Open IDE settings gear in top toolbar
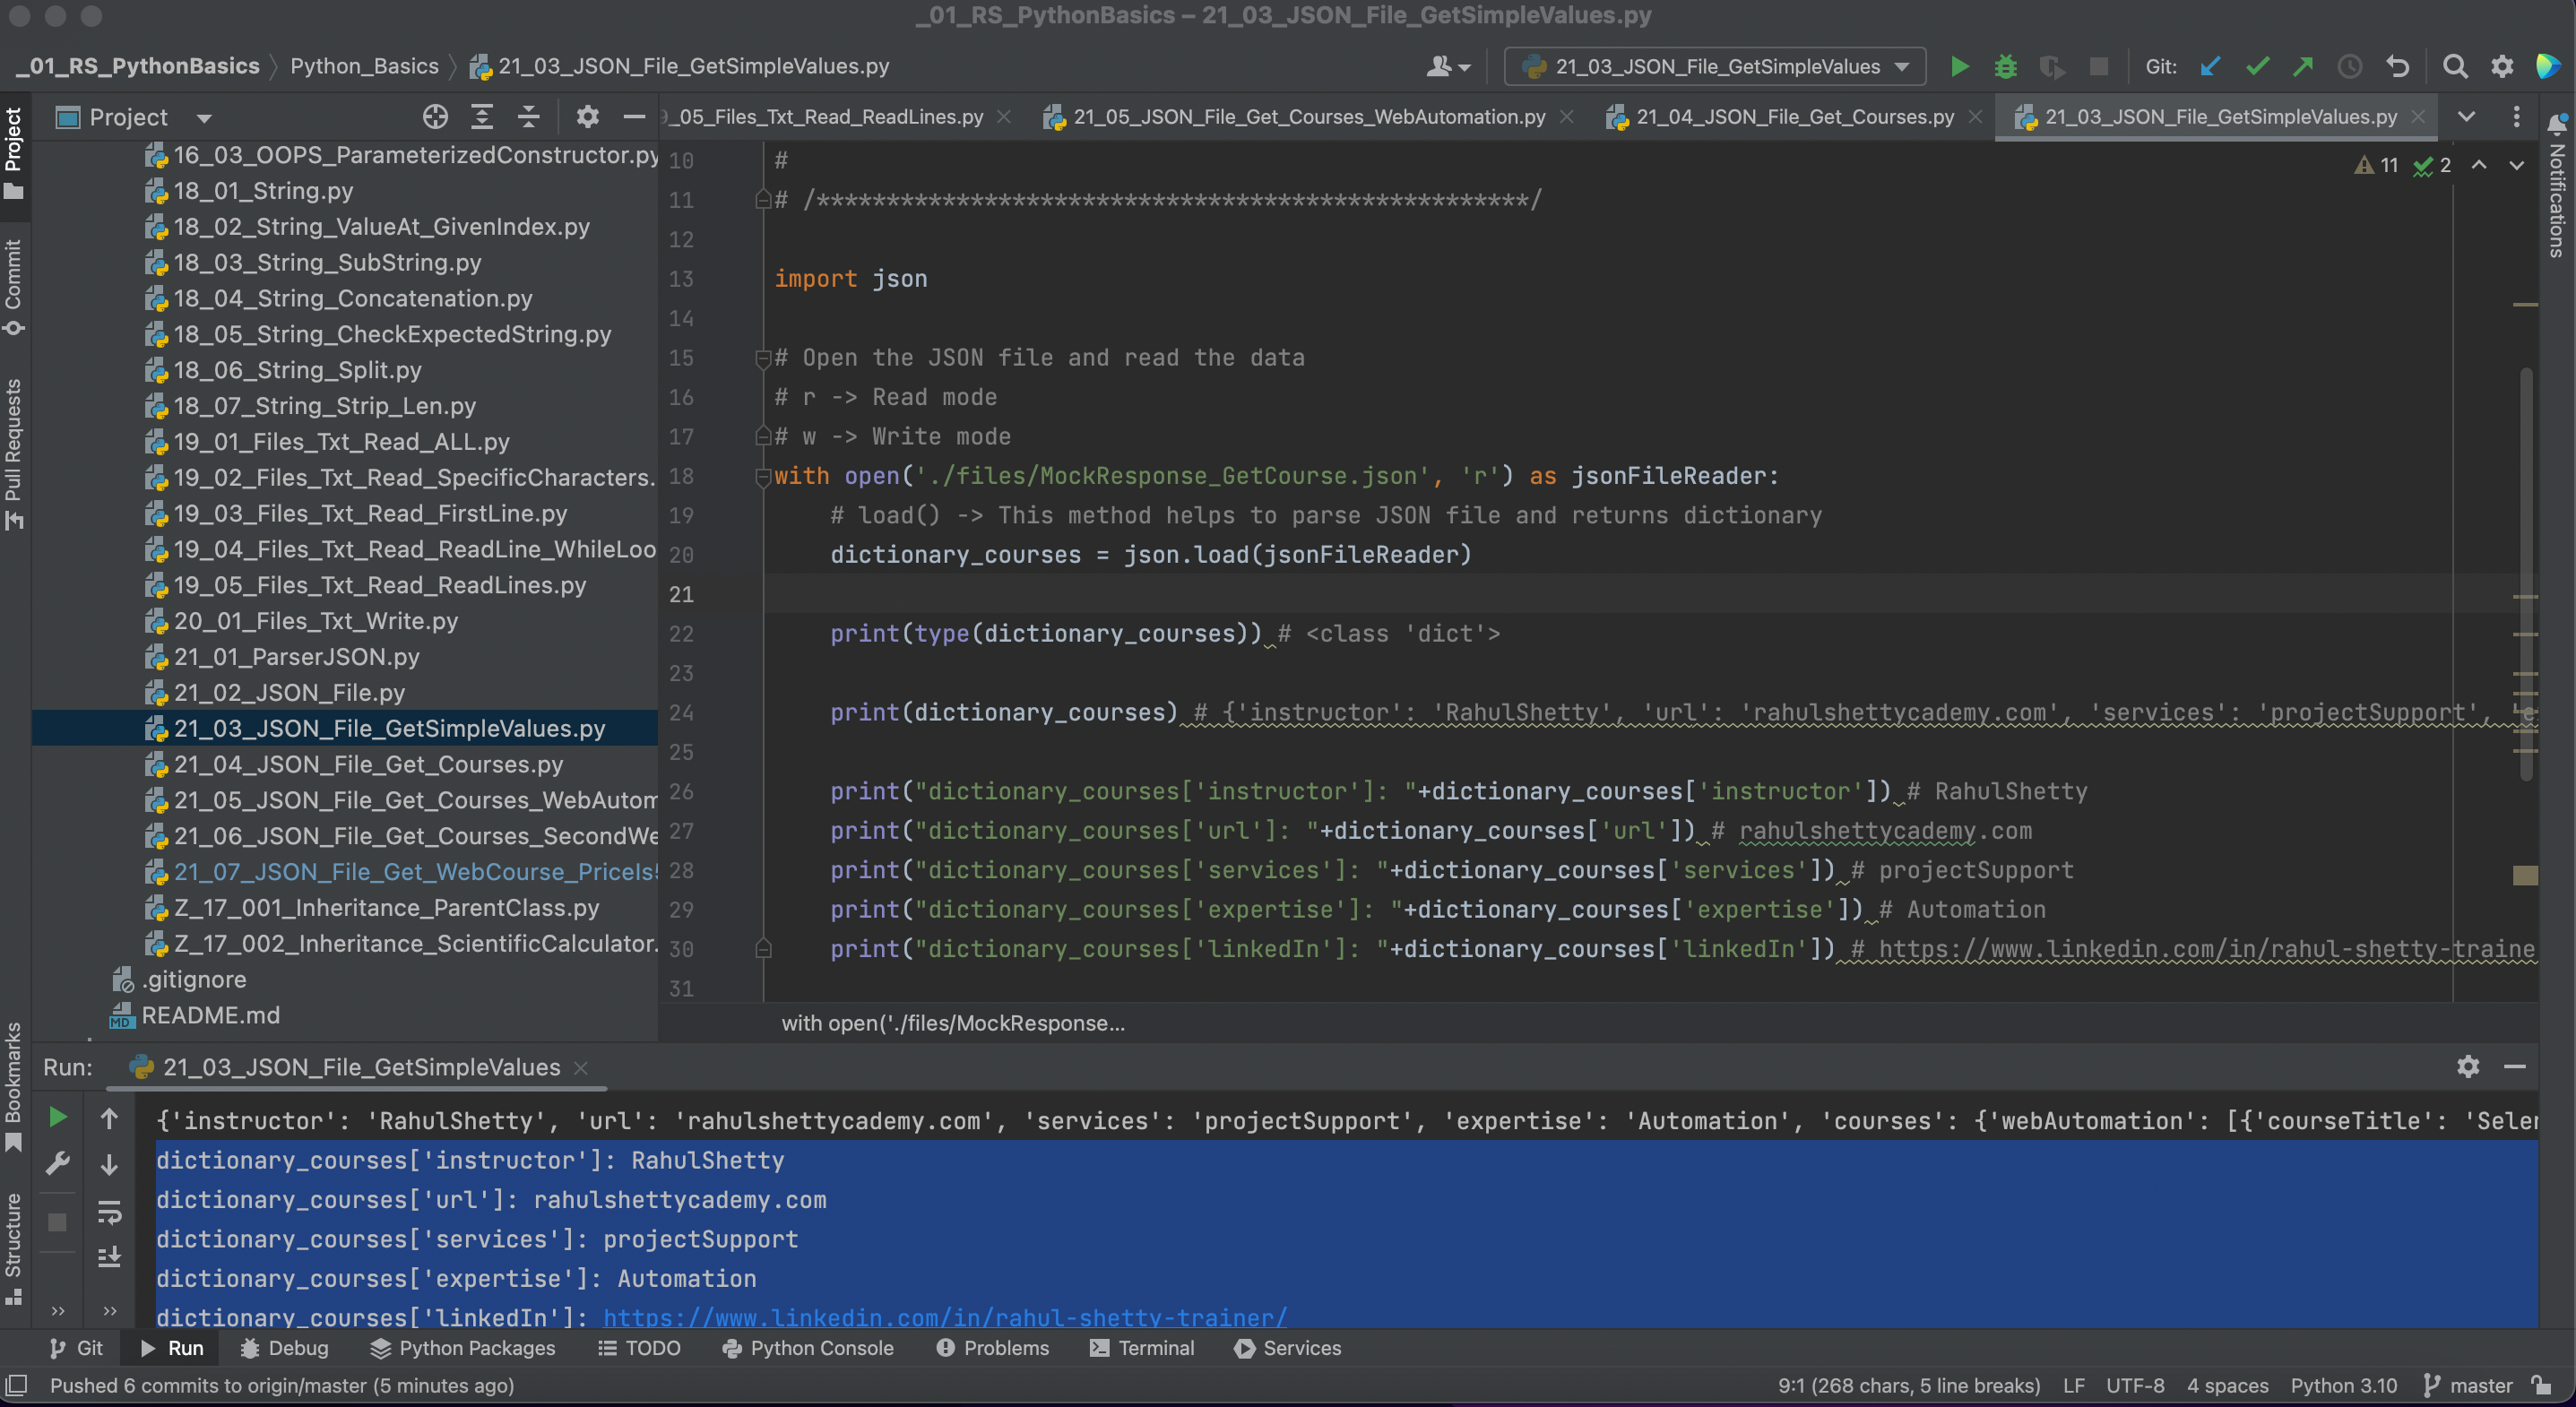 pos(2501,67)
